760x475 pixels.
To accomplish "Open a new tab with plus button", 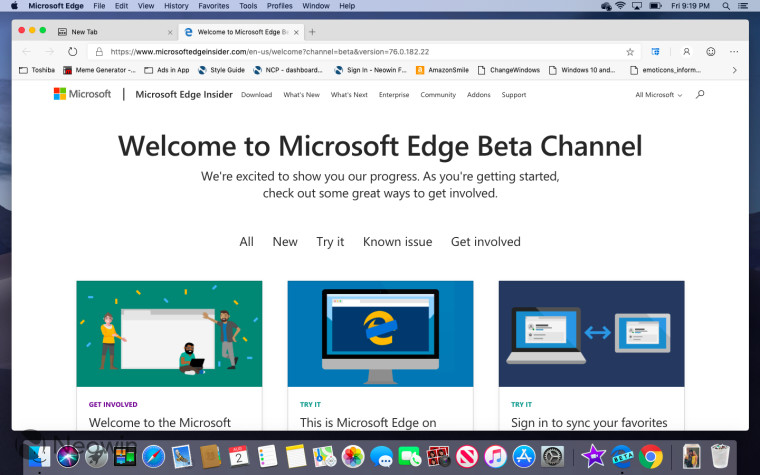I will click(x=312, y=32).
